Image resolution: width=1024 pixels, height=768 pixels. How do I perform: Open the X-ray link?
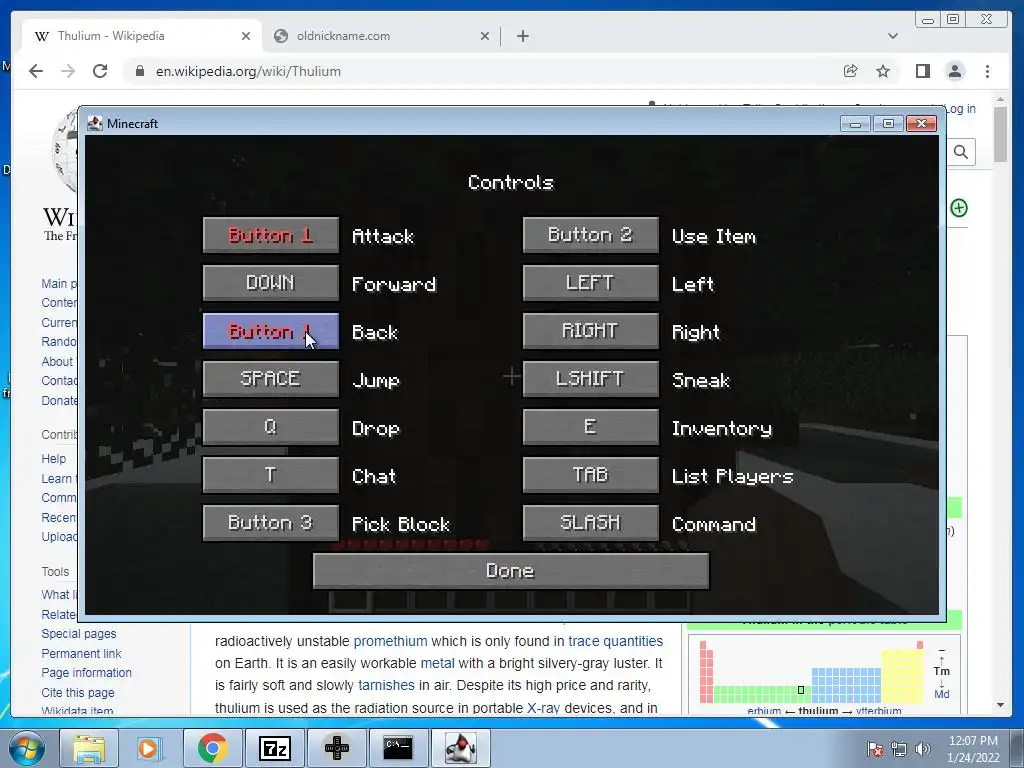coord(543,707)
